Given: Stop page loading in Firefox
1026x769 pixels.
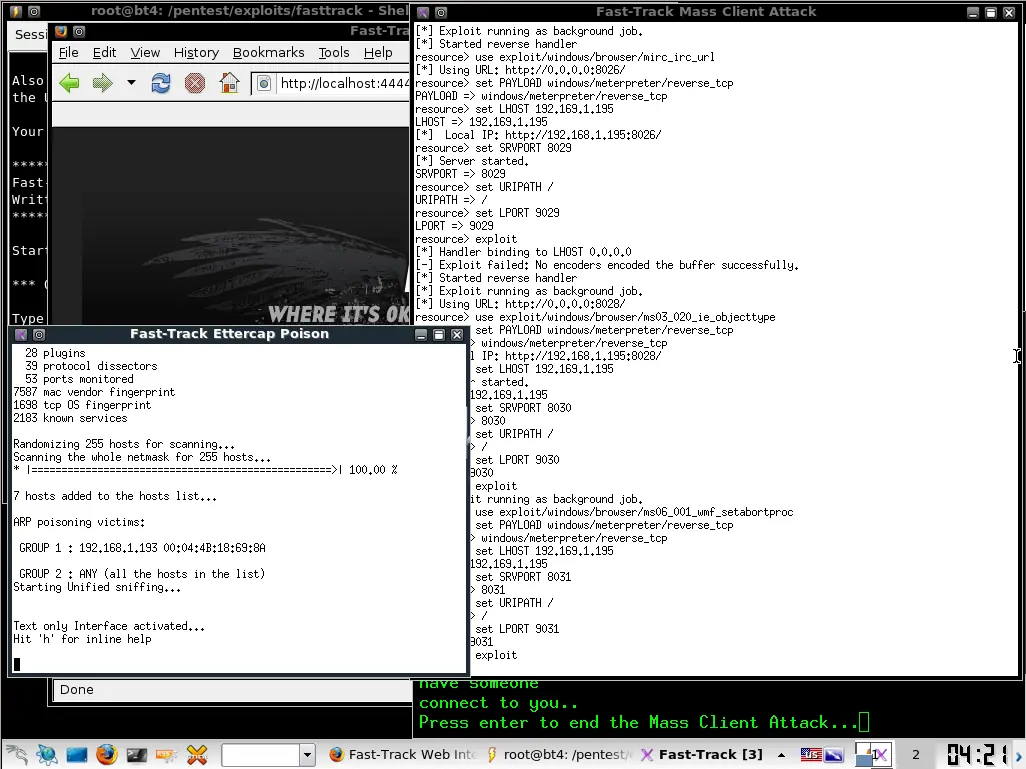Looking at the screenshot, I should point(194,83).
